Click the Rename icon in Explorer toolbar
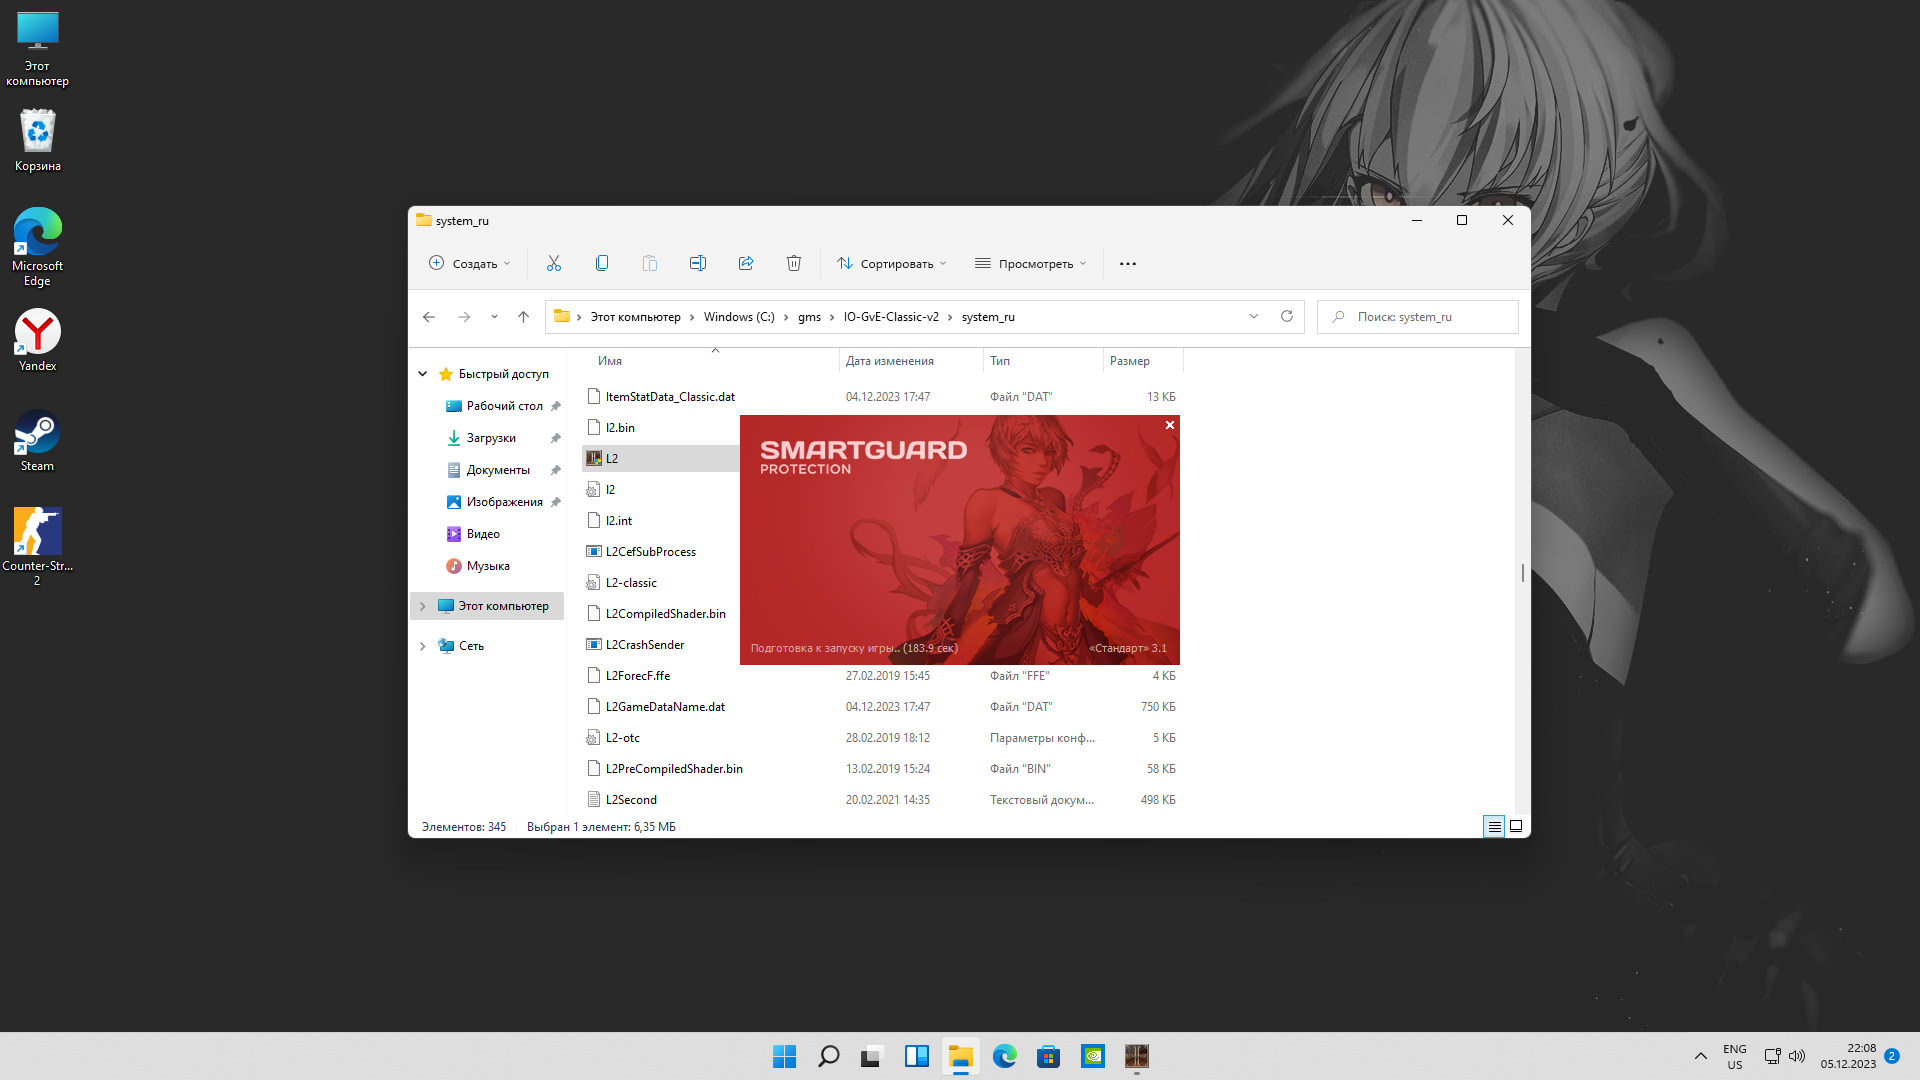Image resolution: width=1920 pixels, height=1080 pixels. coord(698,263)
